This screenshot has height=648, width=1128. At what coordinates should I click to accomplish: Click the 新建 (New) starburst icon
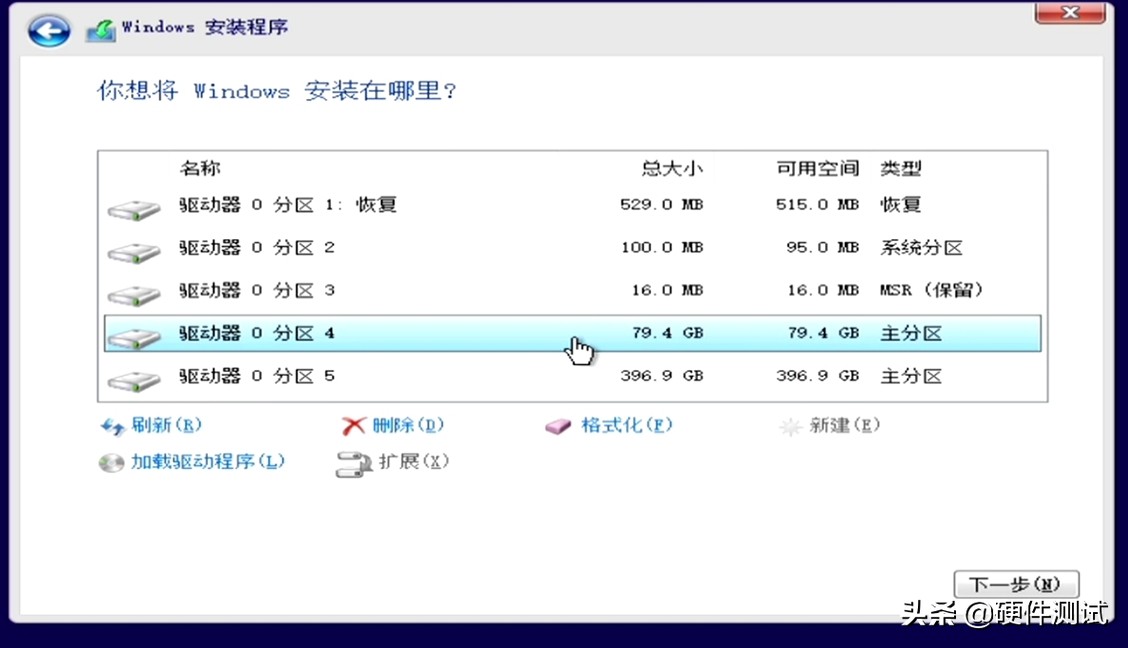pyautogui.click(x=789, y=425)
